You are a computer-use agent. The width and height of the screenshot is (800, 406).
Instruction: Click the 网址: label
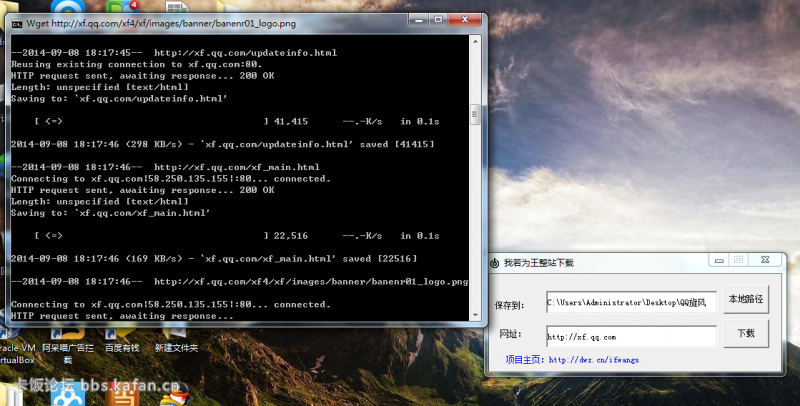point(511,334)
